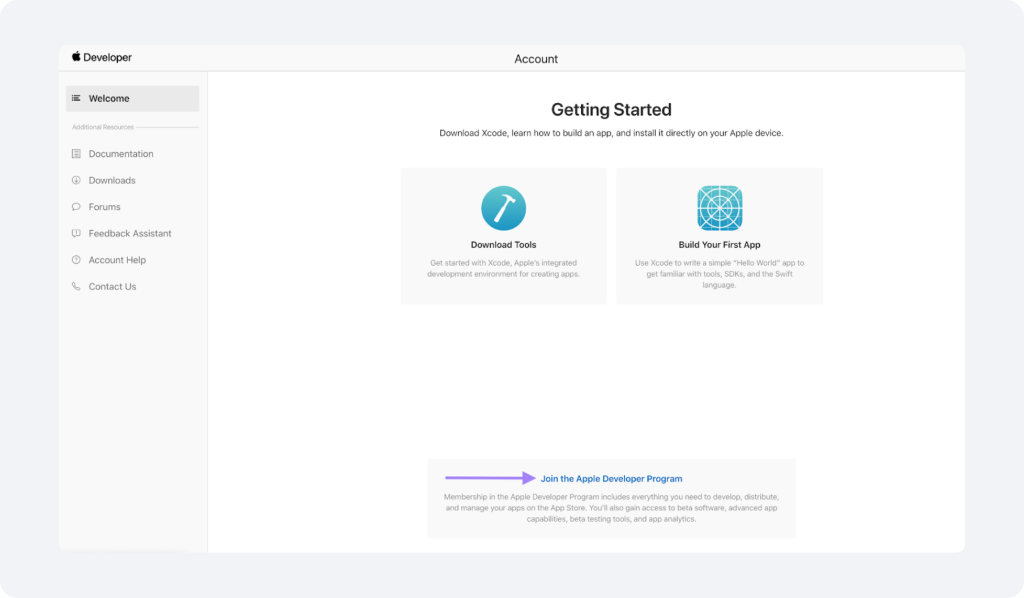Click the Xcode hammer Download Tools icon
Screen dimensions: 1024x598
[x=504, y=208]
